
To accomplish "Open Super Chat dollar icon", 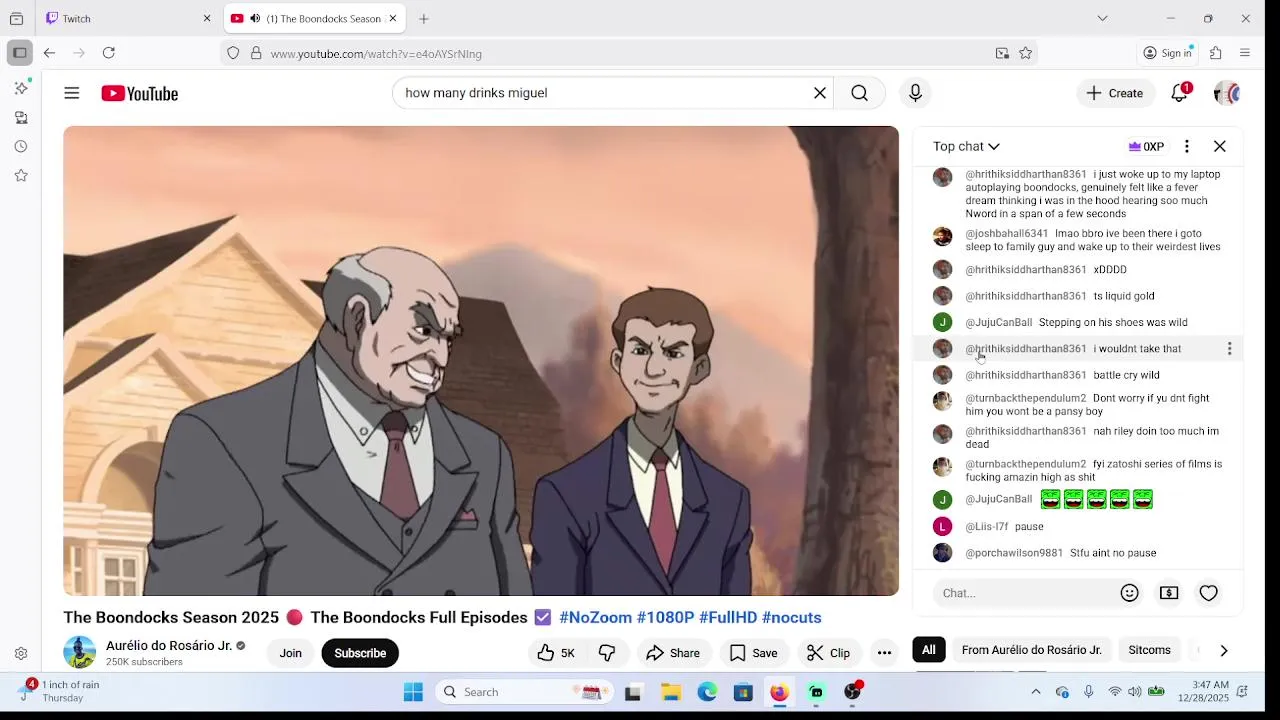I will coord(1169,593).
